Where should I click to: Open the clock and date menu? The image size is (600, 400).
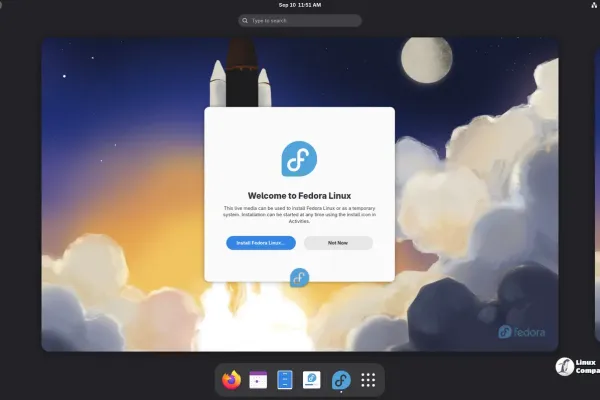coord(300,5)
